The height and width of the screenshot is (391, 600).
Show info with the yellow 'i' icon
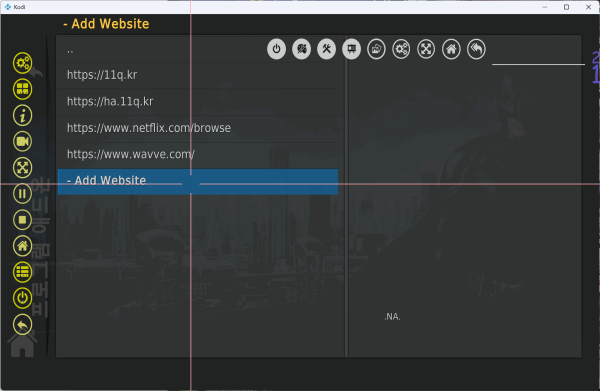coord(23,115)
